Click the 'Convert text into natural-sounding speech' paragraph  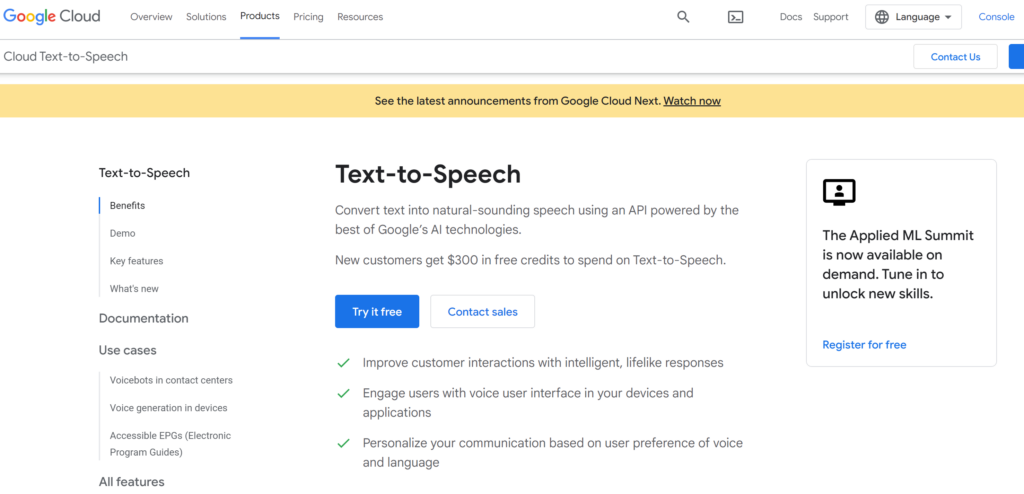click(x=537, y=220)
